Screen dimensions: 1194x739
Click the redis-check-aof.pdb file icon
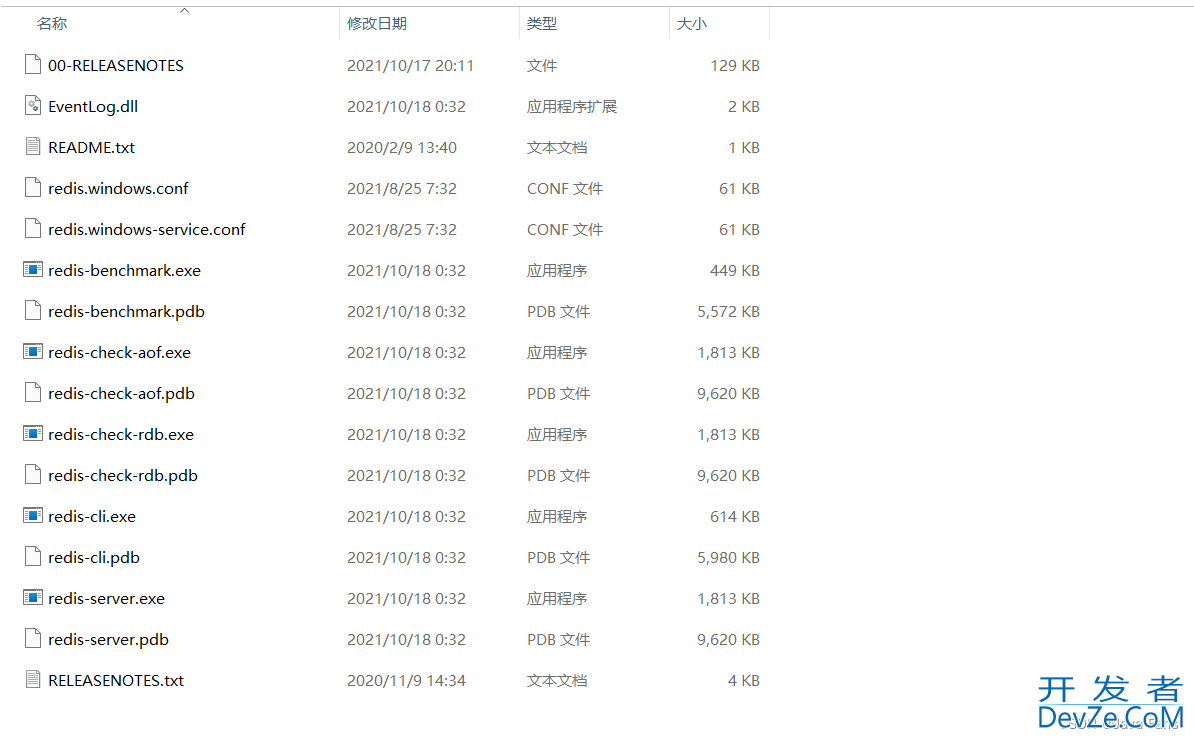click(33, 393)
